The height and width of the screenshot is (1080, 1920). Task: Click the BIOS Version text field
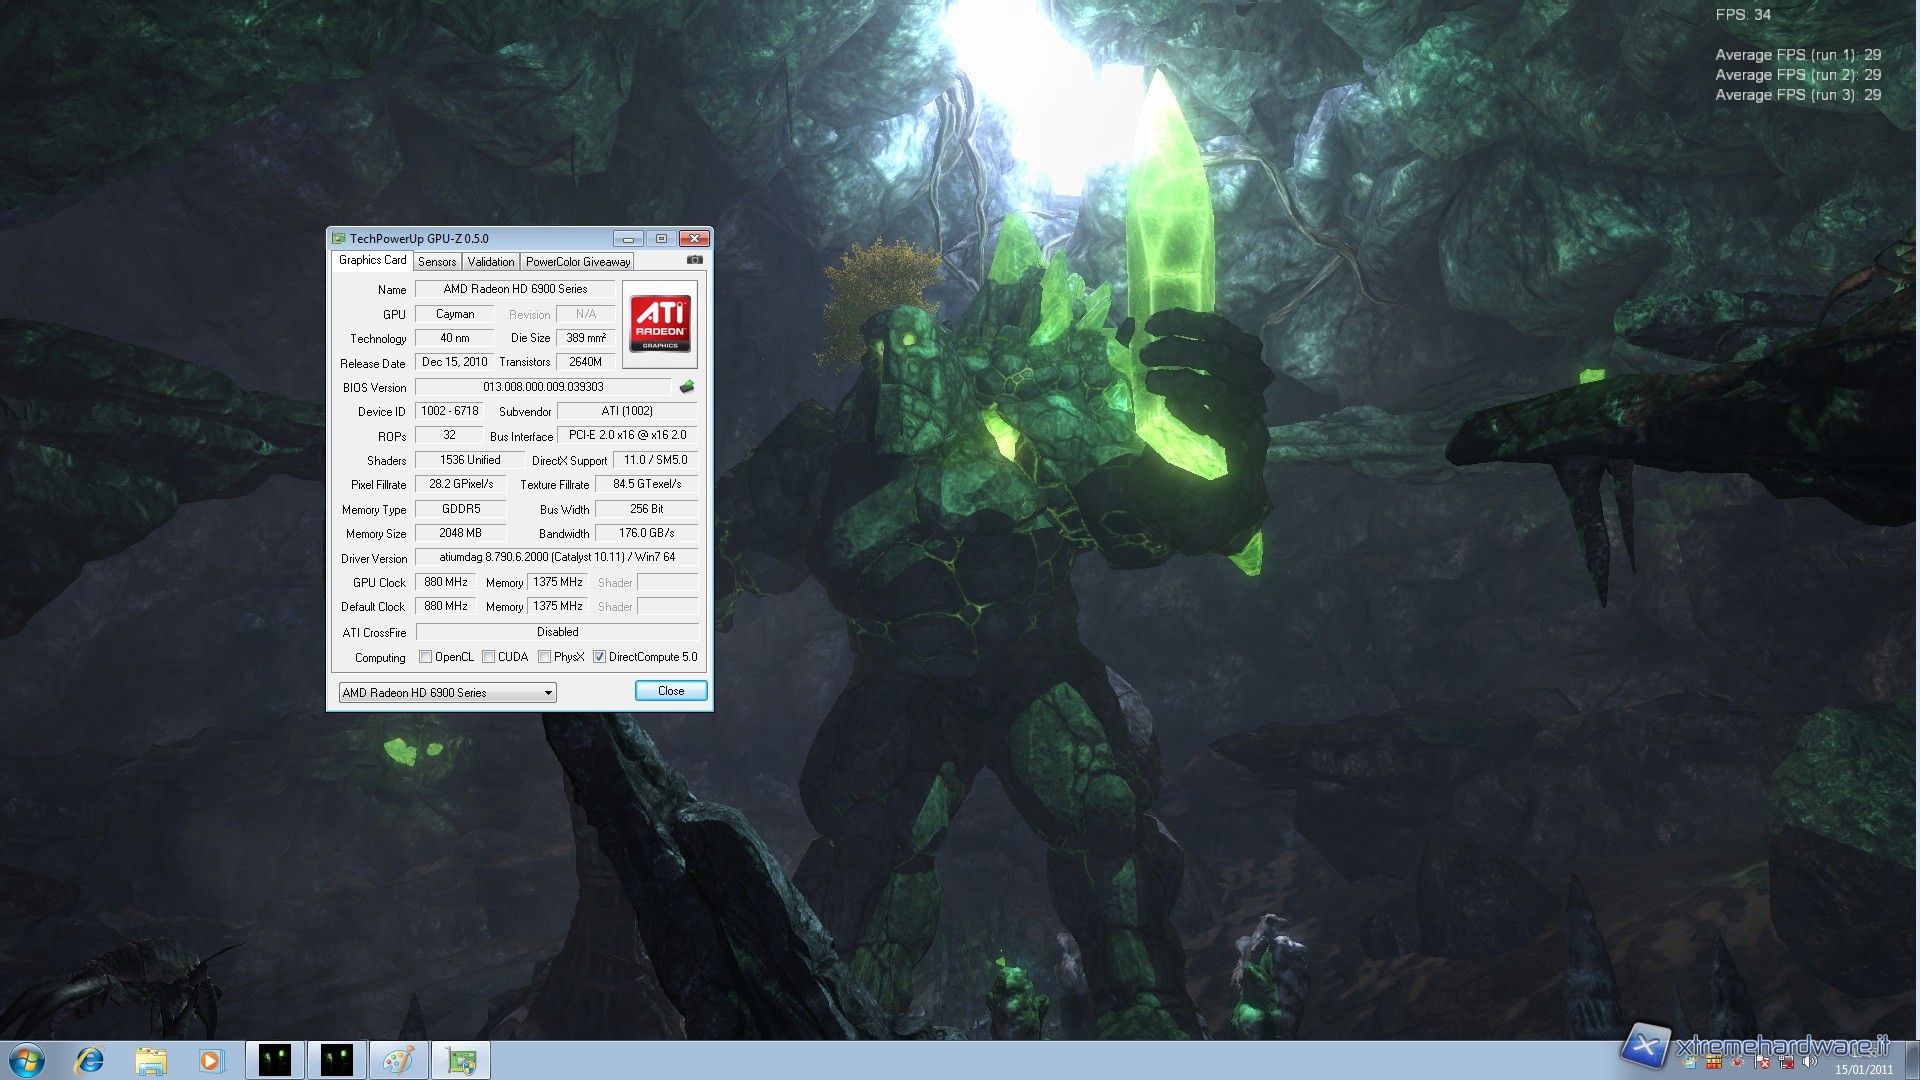point(543,387)
